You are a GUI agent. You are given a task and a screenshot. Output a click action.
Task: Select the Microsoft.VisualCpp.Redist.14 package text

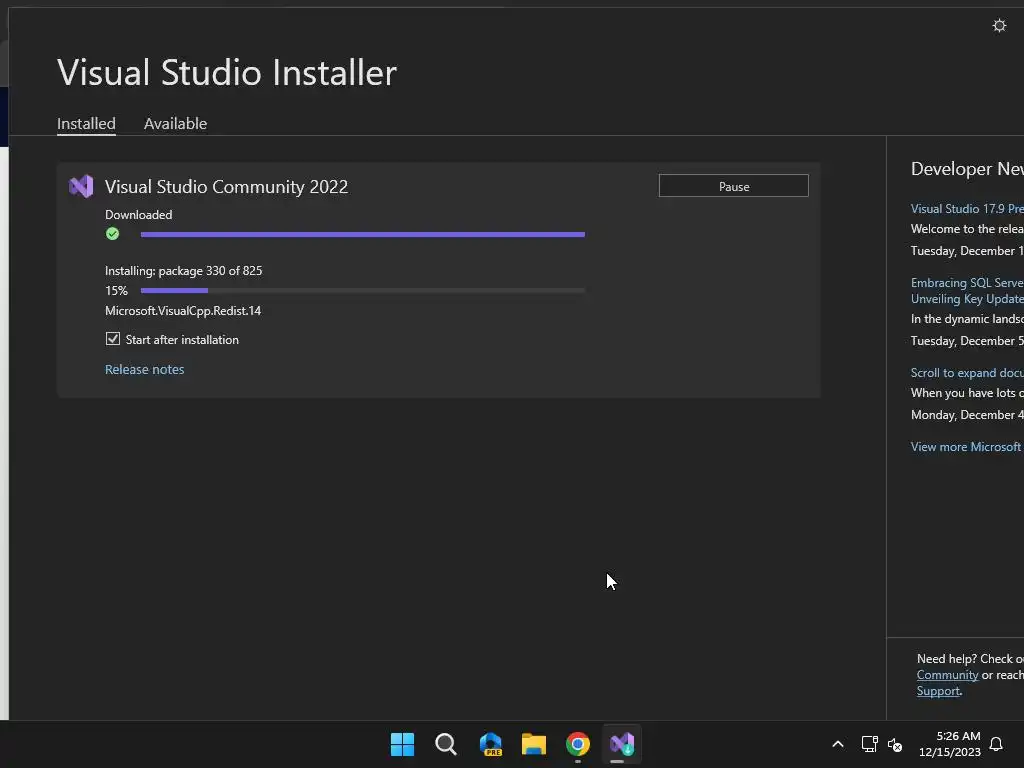pyautogui.click(x=183, y=311)
